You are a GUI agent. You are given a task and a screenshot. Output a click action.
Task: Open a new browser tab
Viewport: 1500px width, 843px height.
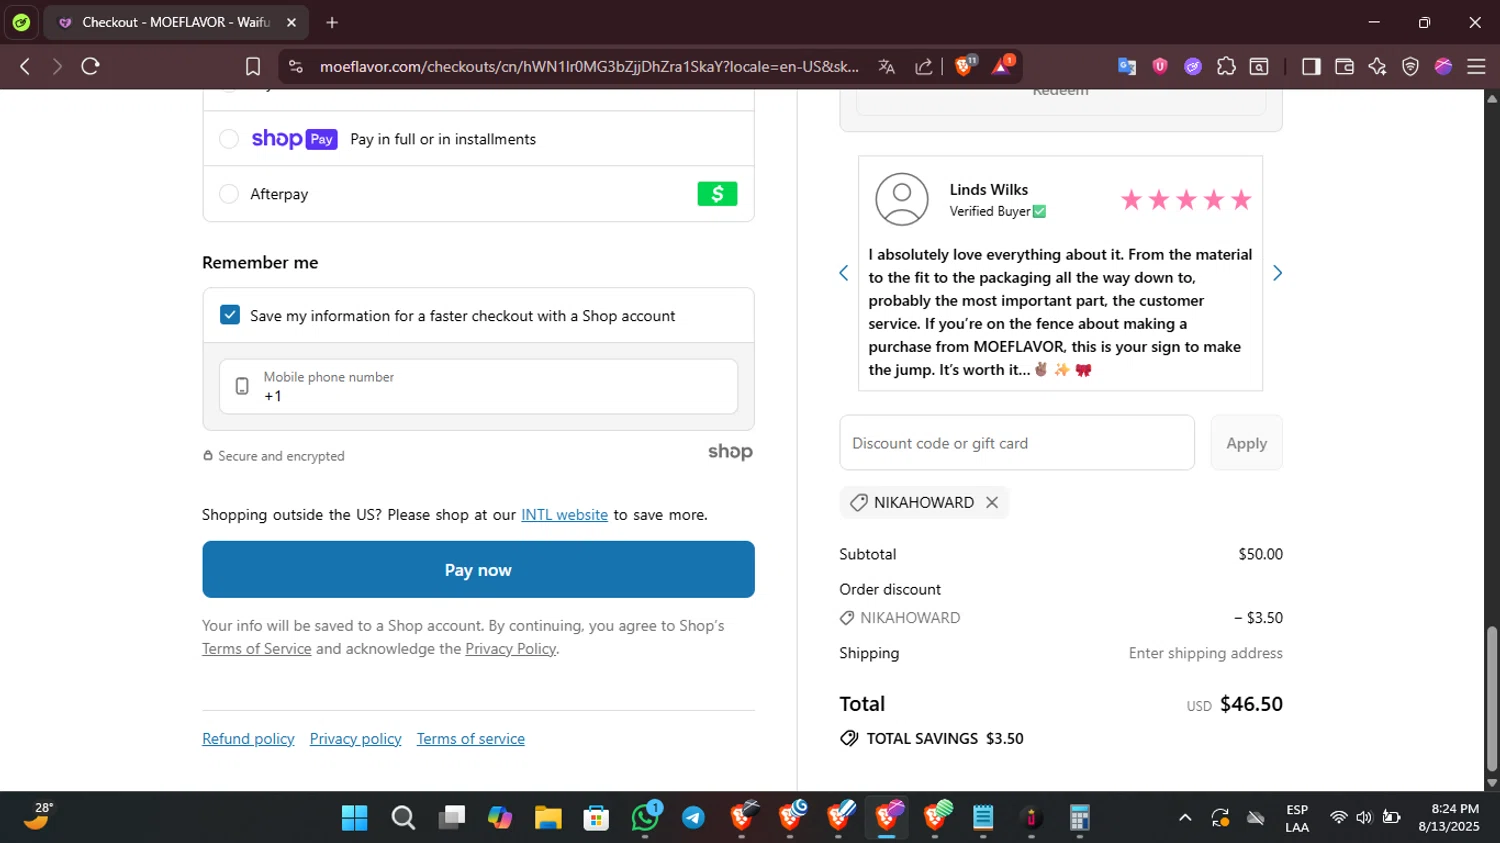pos(332,22)
